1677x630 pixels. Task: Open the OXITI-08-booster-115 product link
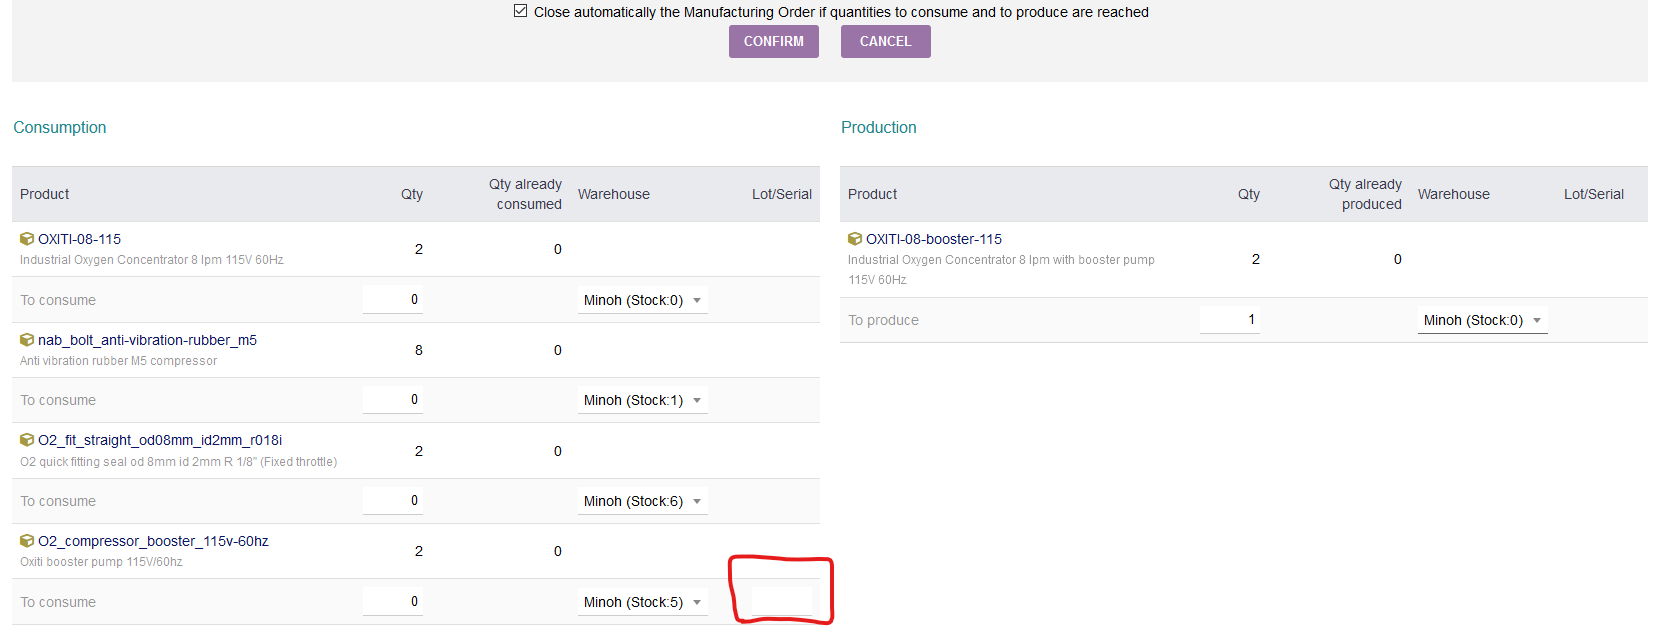click(x=934, y=239)
